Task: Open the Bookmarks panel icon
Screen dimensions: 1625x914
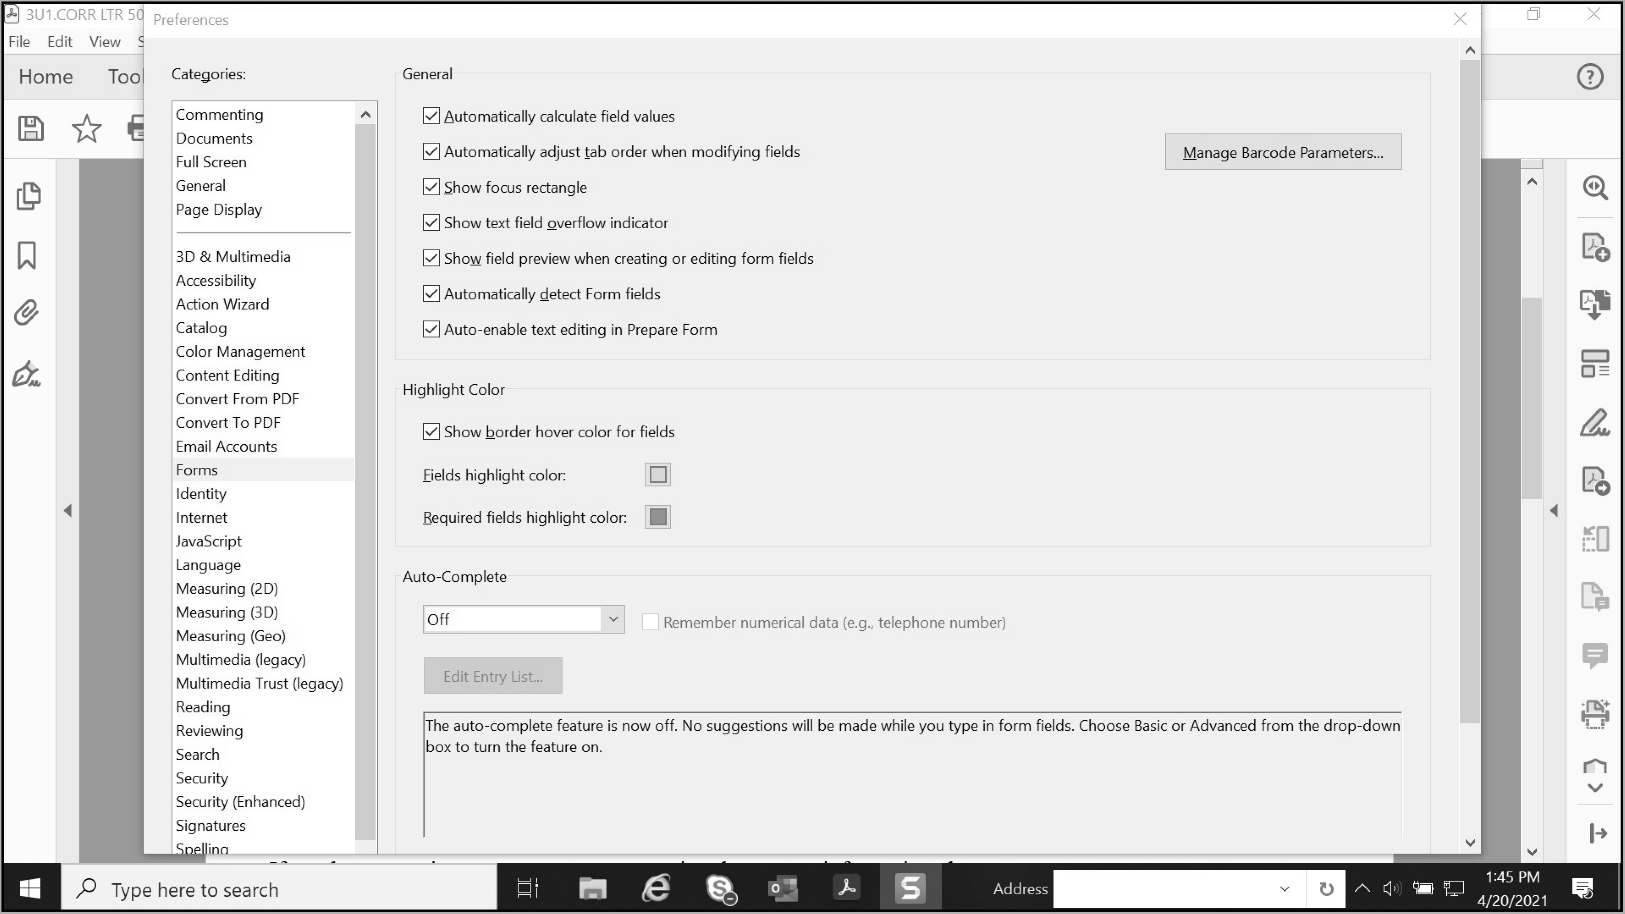Action: click(27, 256)
